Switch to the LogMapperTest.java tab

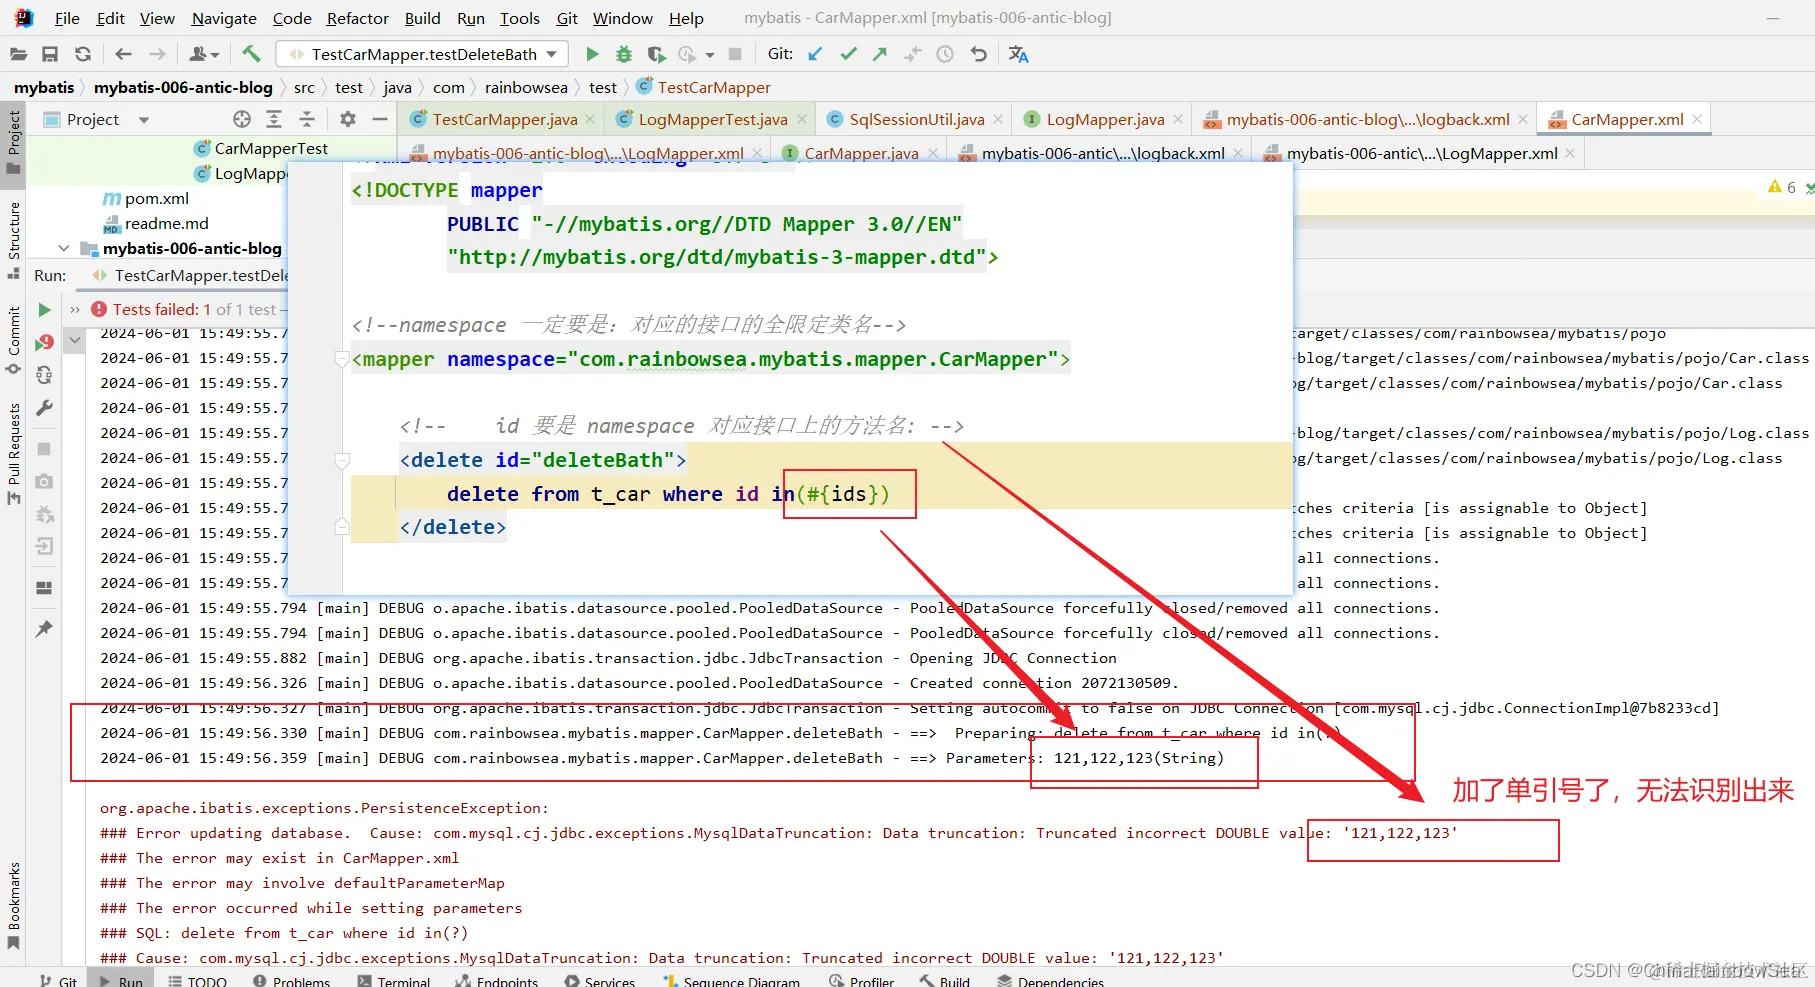(x=712, y=119)
